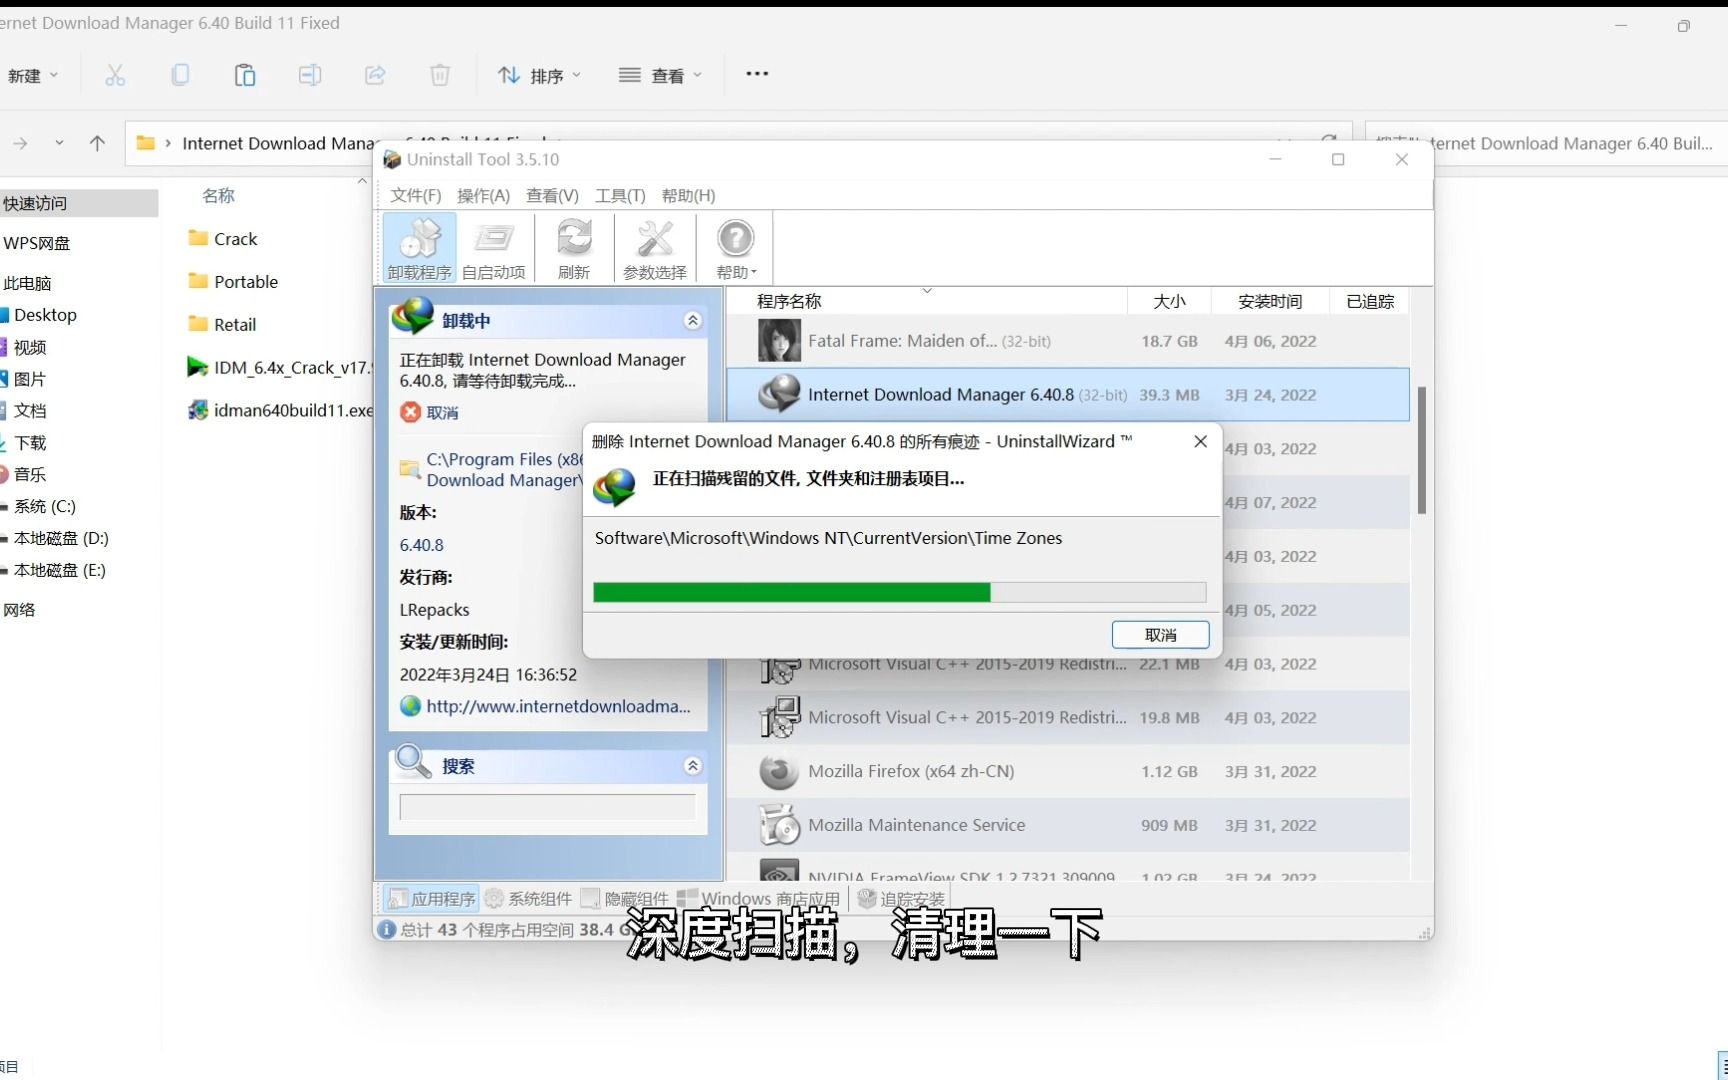Viewport: 1728px width, 1080px height.
Task: Collapse the 卸载中 panel chevron
Action: pos(692,320)
